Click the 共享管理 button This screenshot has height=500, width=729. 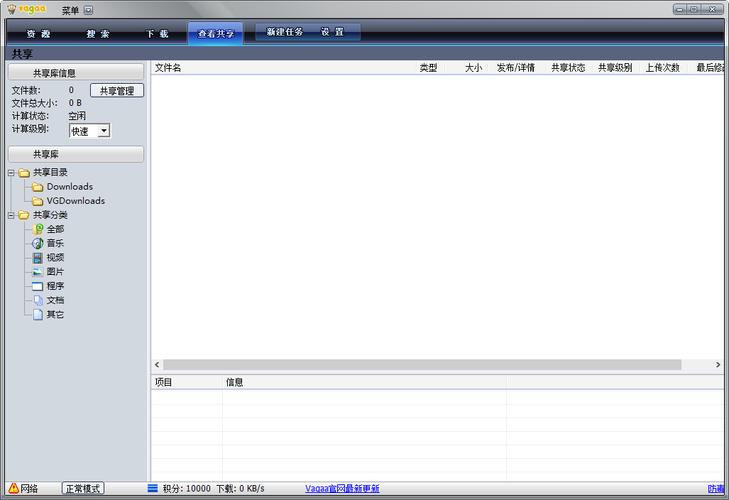[x=117, y=90]
